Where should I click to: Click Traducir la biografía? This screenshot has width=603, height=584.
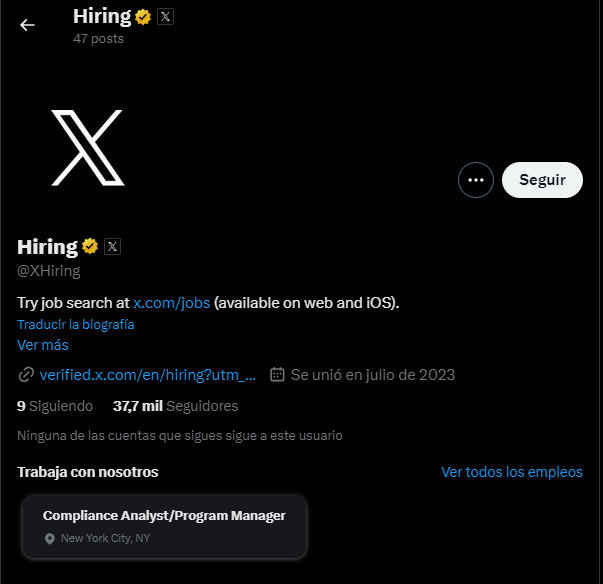[76, 324]
